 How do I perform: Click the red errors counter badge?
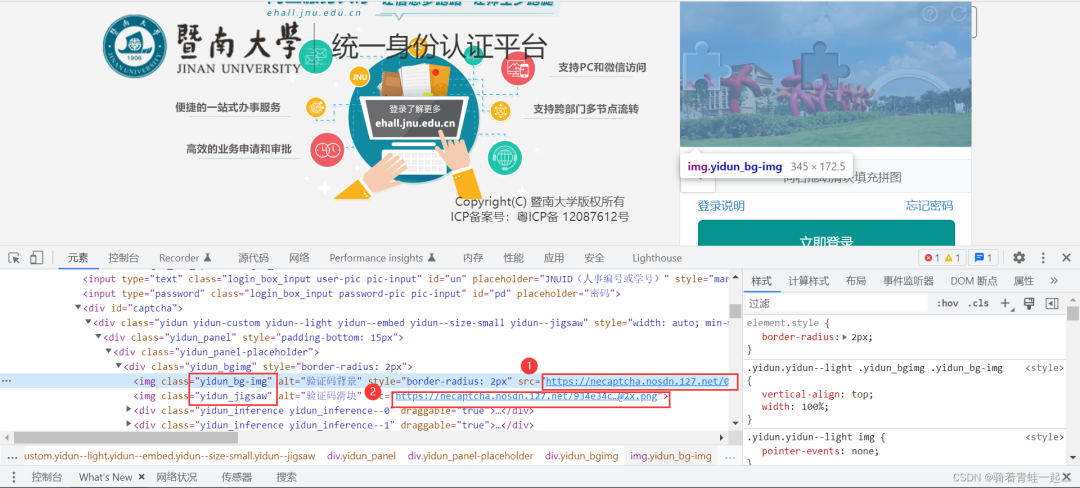click(x=931, y=258)
